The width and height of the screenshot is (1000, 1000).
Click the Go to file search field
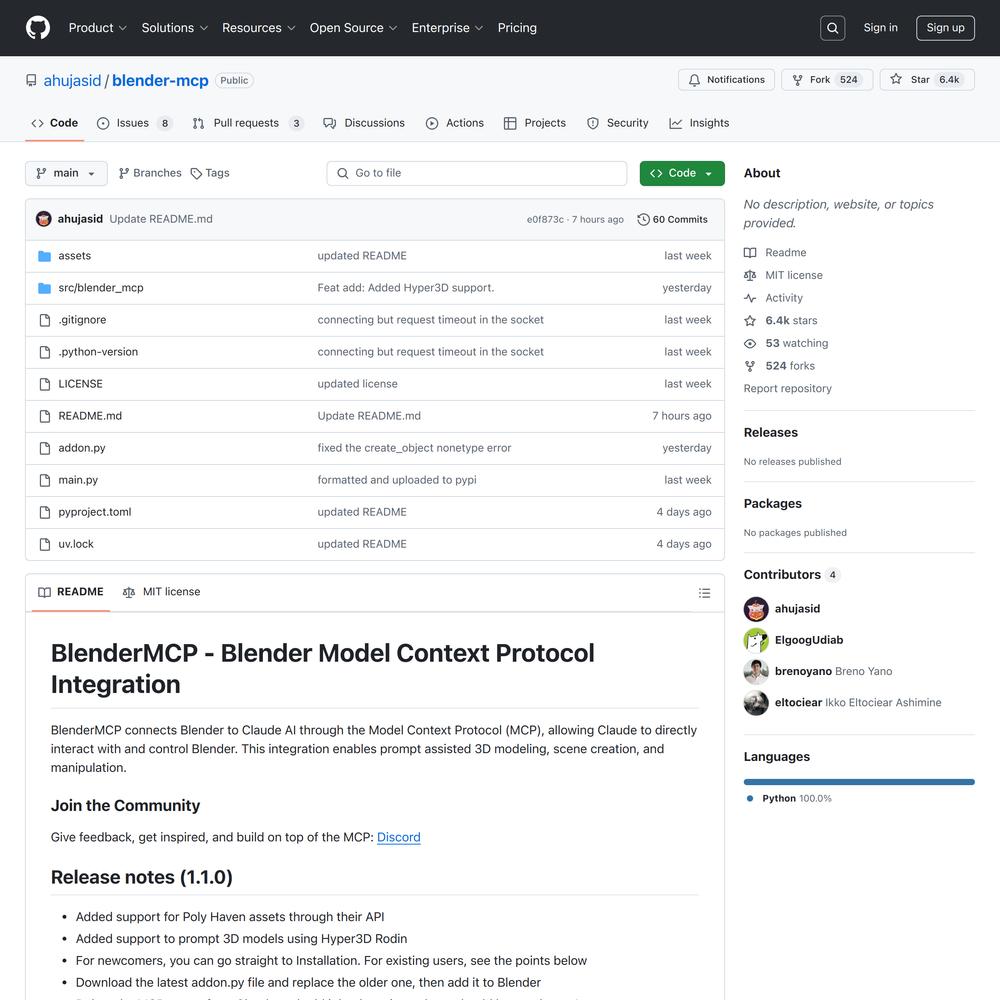coord(477,173)
